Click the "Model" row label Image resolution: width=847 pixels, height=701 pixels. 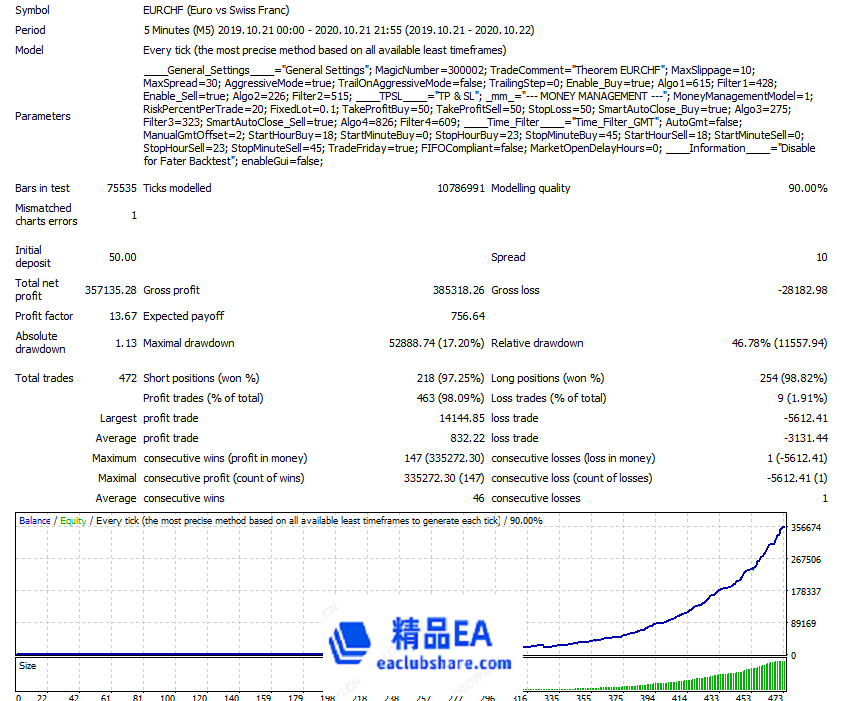point(29,50)
